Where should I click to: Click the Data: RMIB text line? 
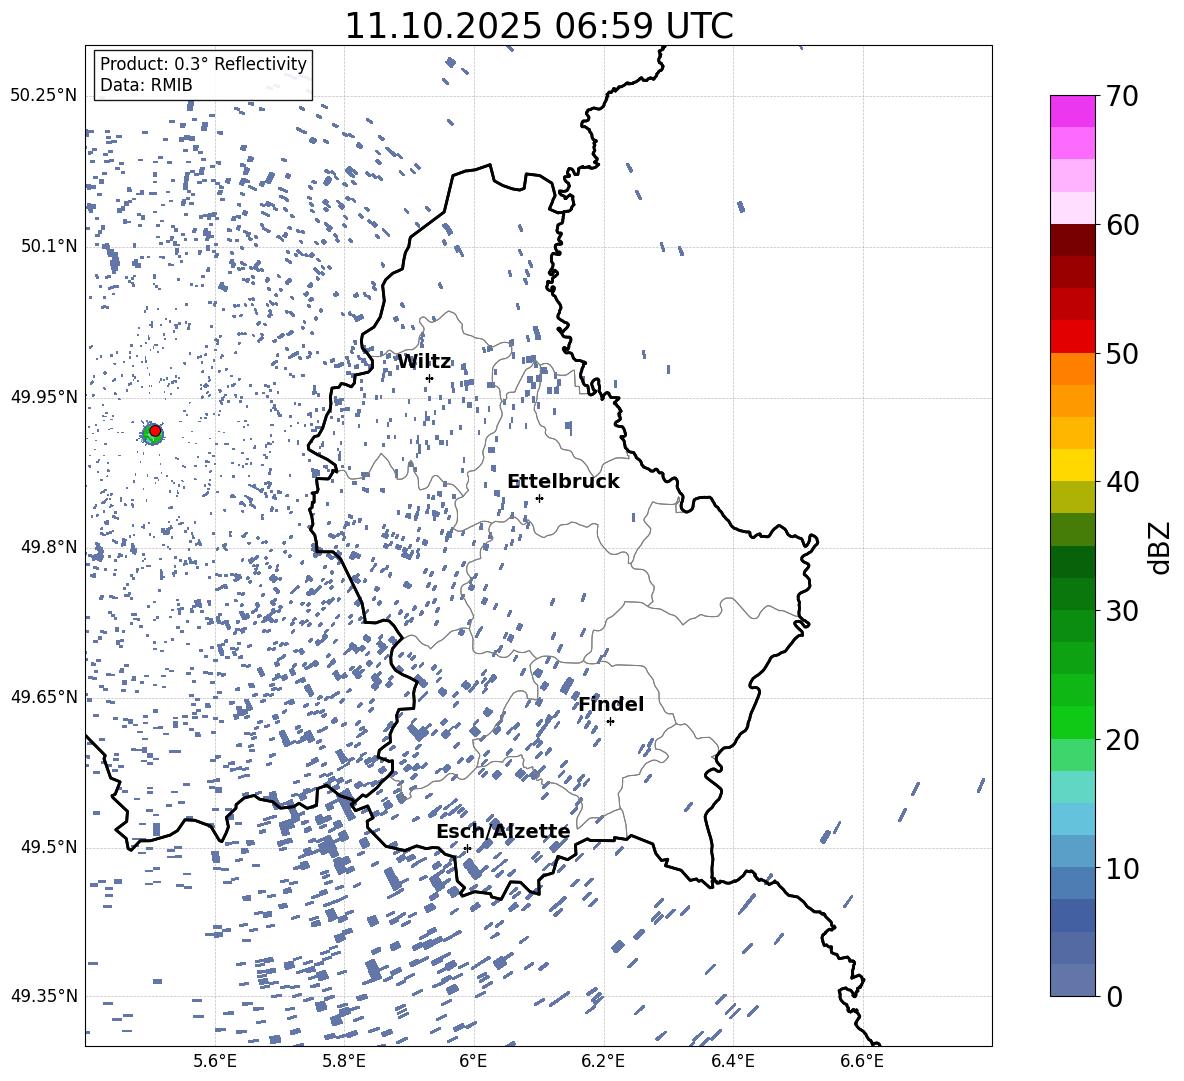point(146,86)
